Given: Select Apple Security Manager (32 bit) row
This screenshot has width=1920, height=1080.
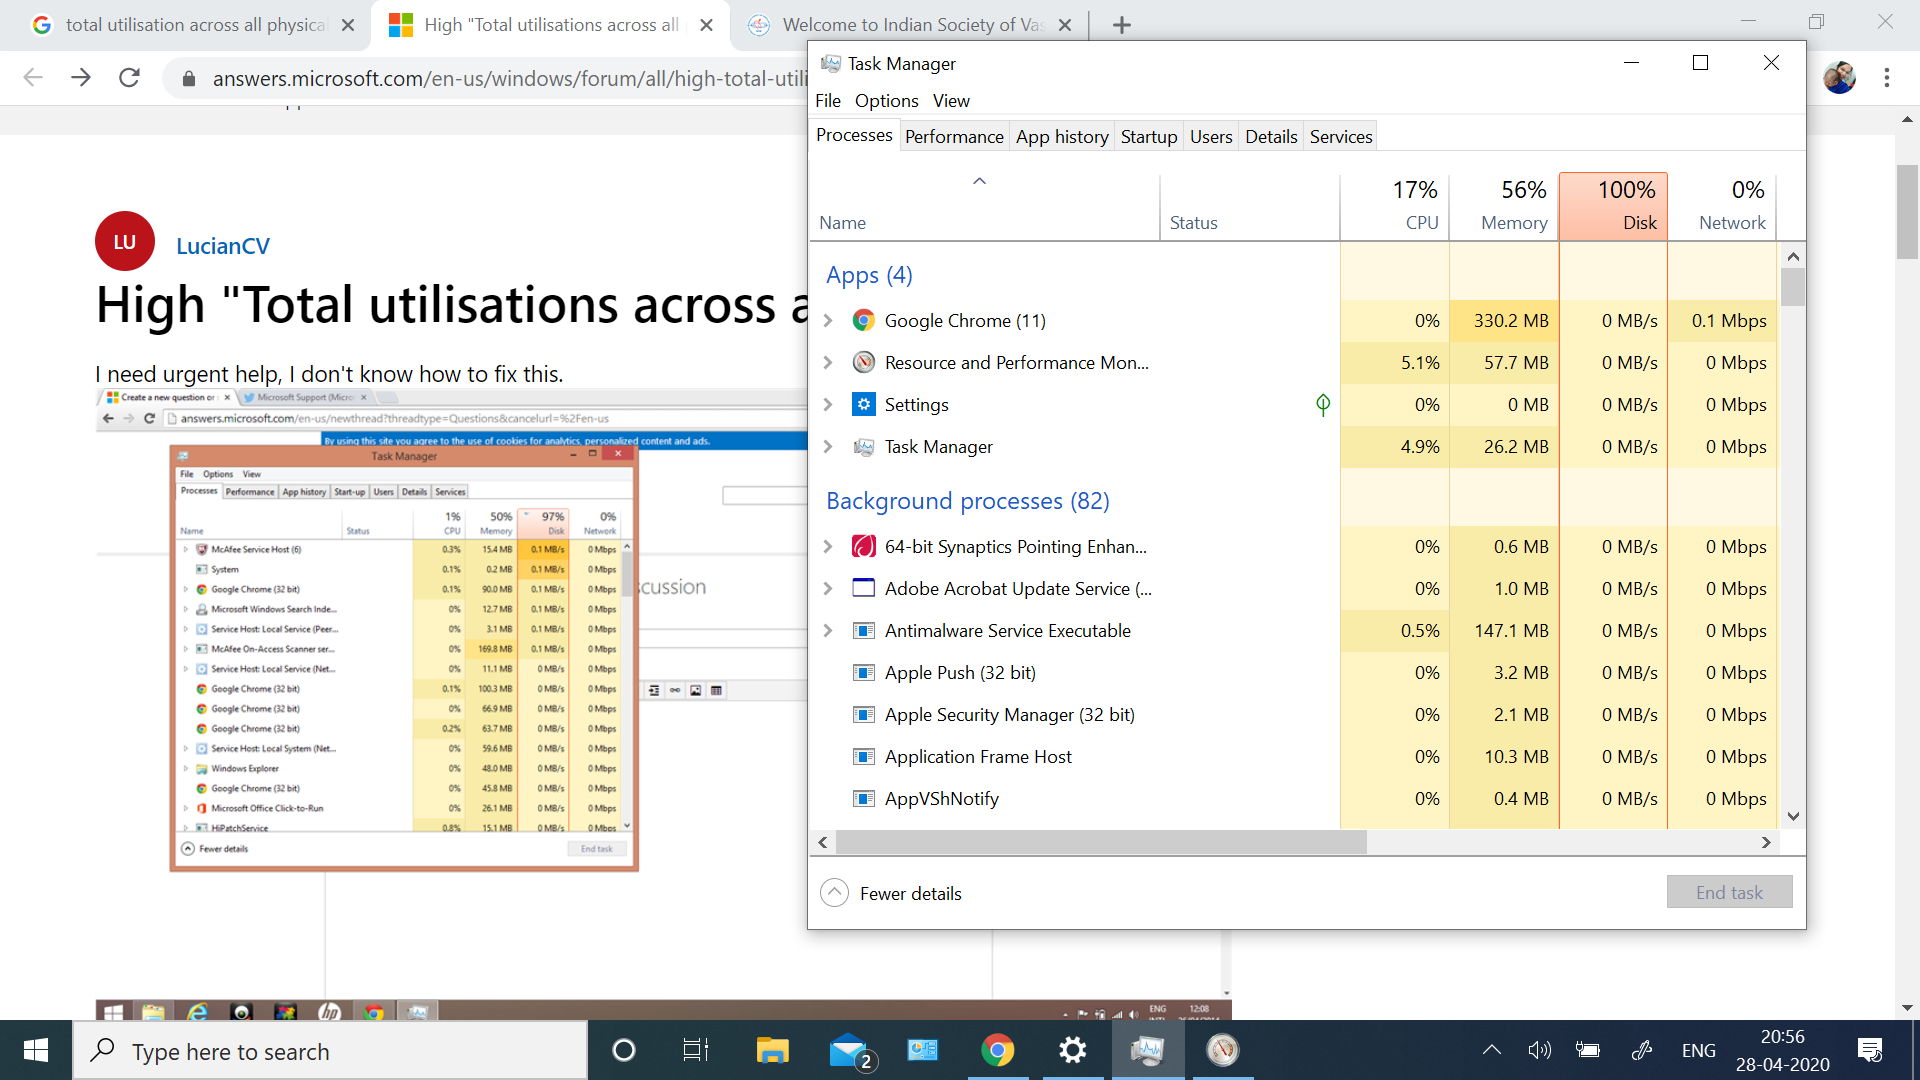Looking at the screenshot, I should (1293, 714).
